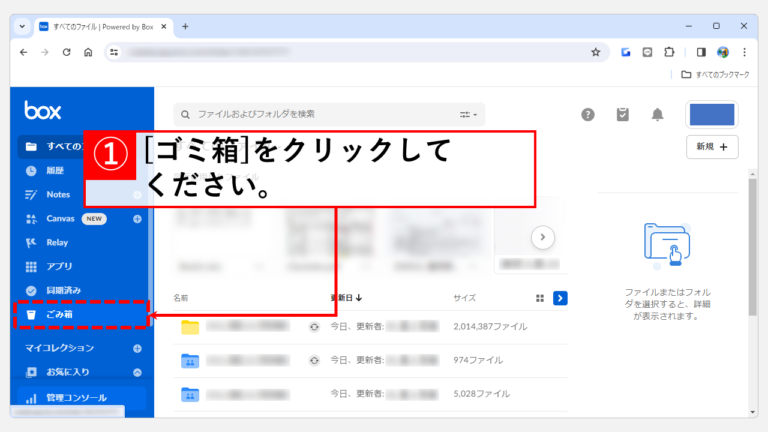Click the account profile button
This screenshot has width=768, height=432.
(x=712, y=115)
